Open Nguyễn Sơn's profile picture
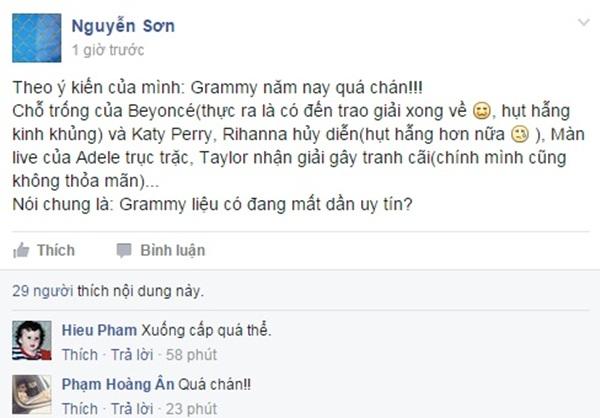Viewport: 600px width, 418px height. point(37,38)
